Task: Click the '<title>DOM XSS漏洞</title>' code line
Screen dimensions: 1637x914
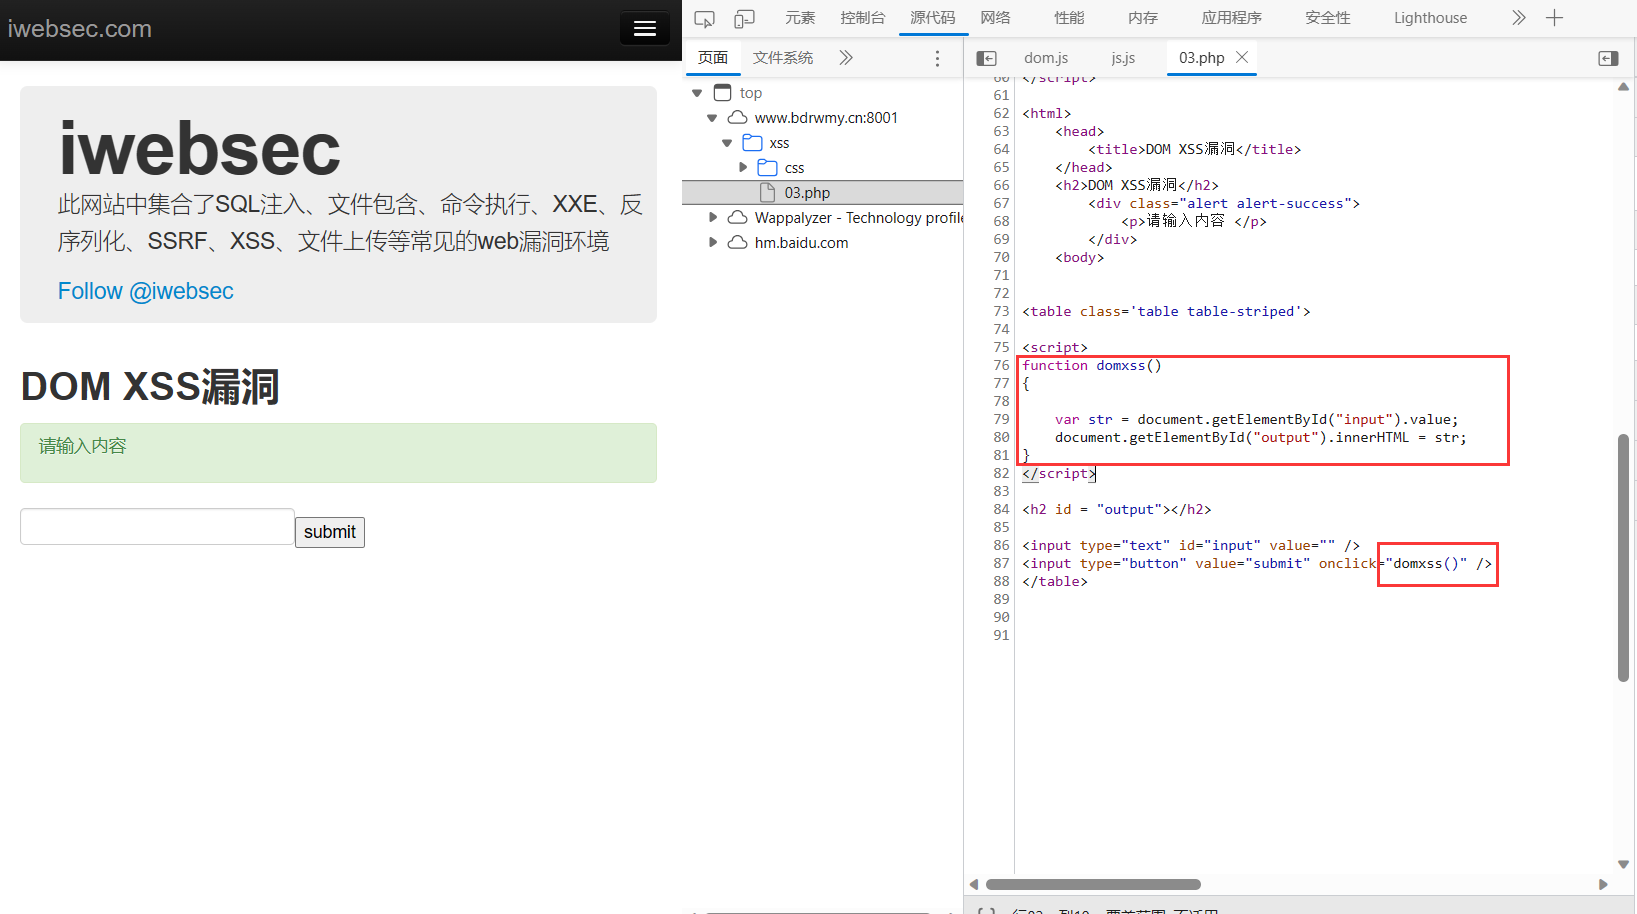Action: coord(1195,149)
